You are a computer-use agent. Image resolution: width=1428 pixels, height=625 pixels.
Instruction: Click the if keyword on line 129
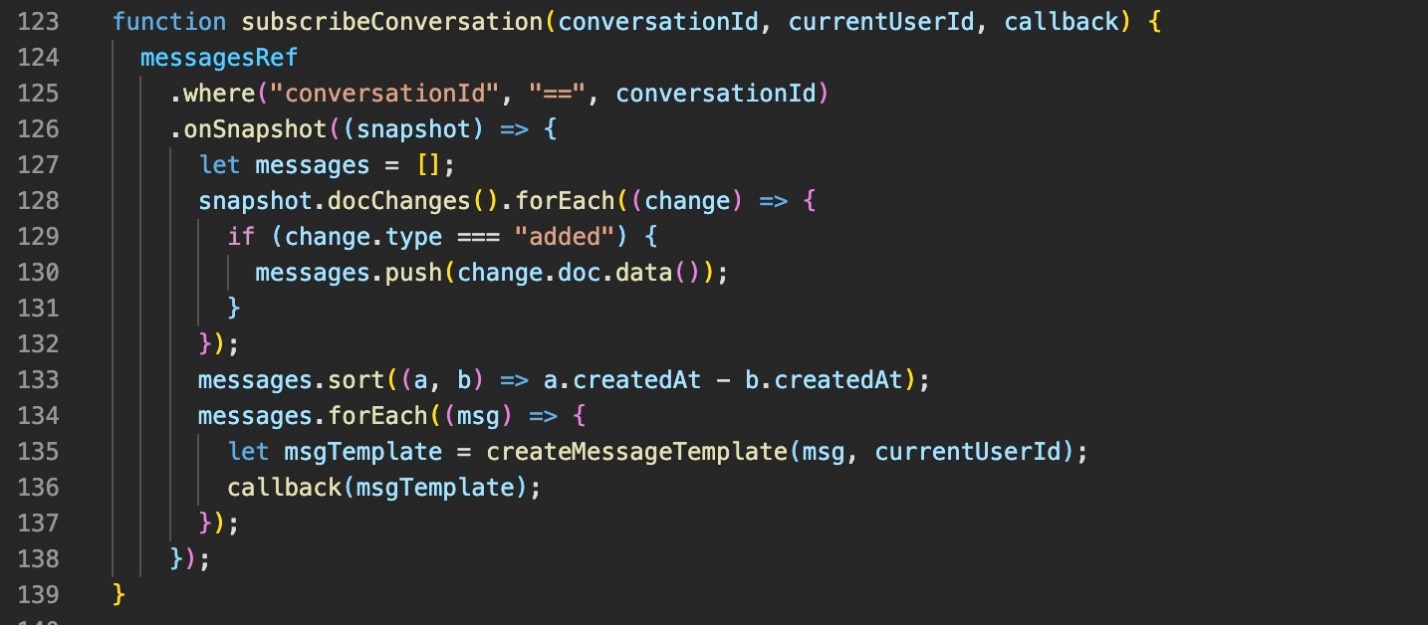(x=241, y=236)
